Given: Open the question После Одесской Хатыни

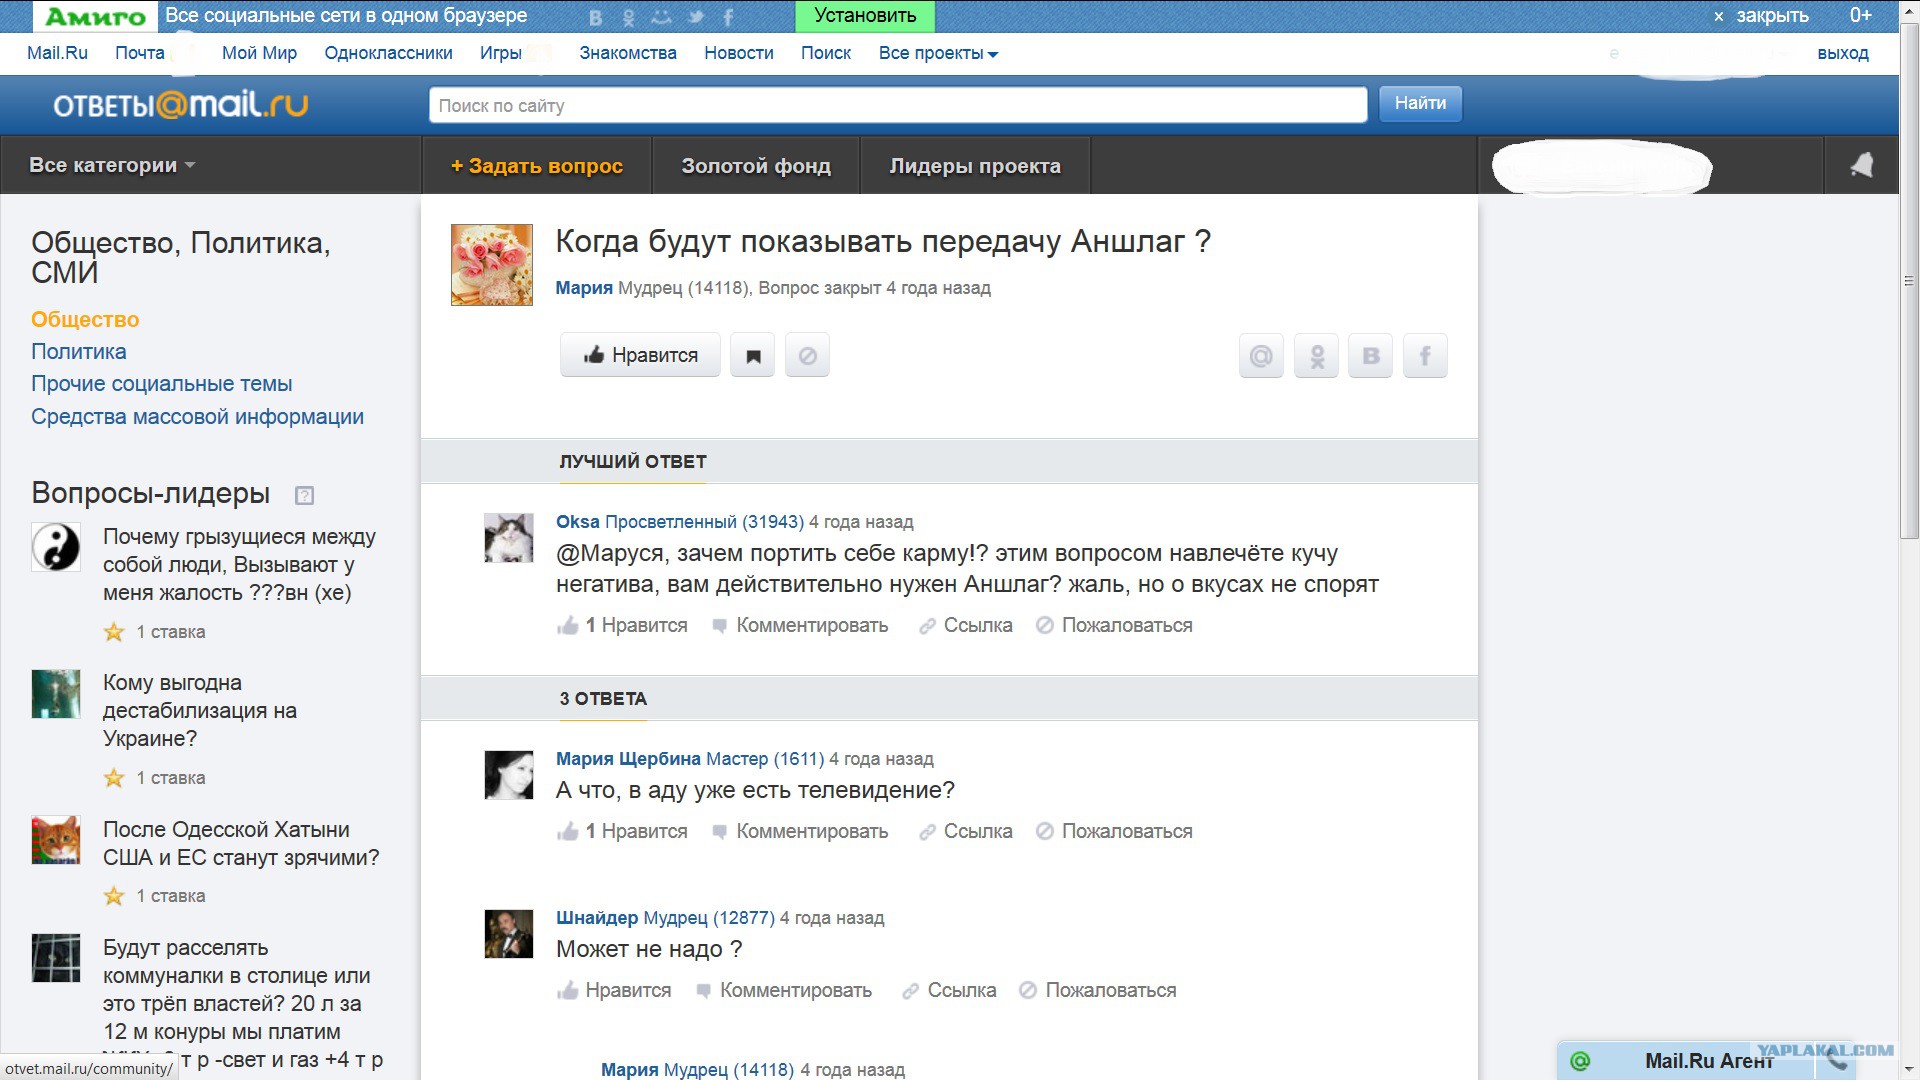Looking at the screenshot, I should pyautogui.click(x=241, y=844).
